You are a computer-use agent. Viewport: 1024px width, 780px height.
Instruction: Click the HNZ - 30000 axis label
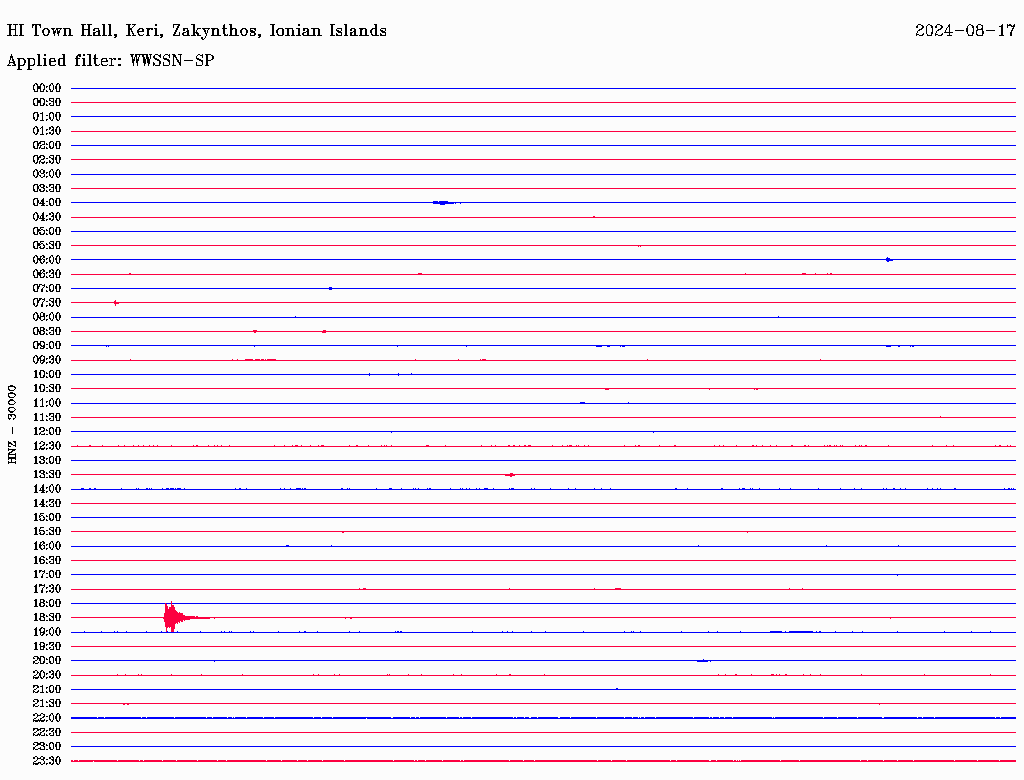[x=12, y=424]
